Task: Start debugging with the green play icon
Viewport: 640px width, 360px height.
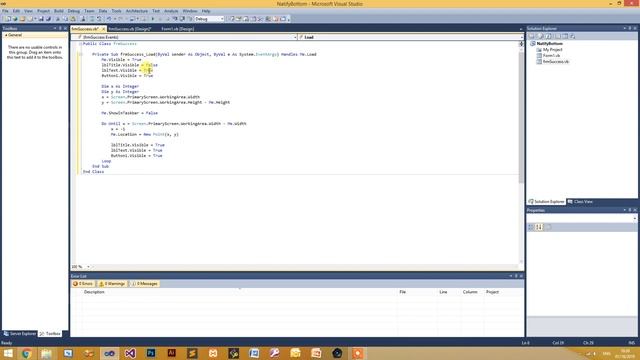Action: (x=153, y=19)
